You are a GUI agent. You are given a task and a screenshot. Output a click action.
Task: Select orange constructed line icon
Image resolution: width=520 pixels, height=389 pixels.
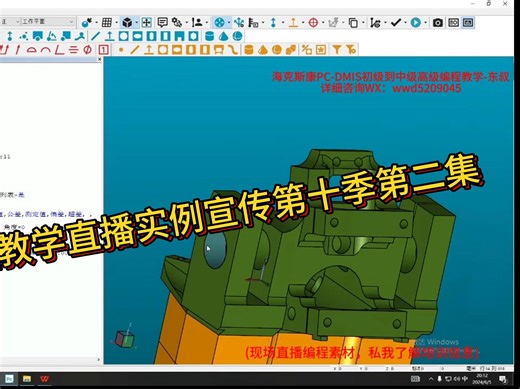pos(135,50)
